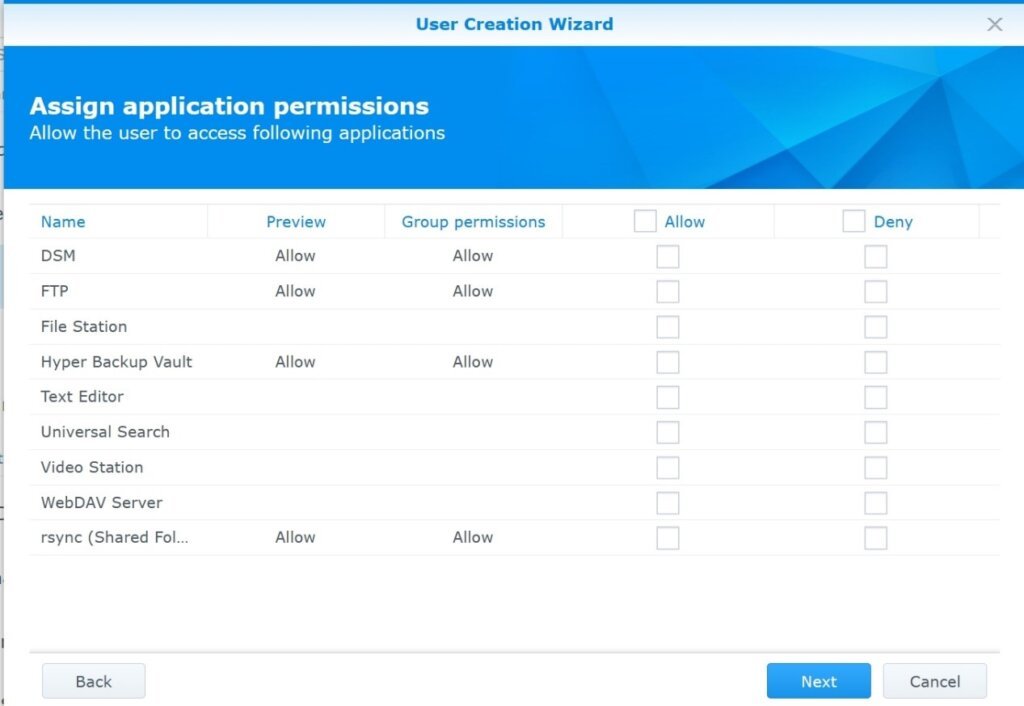The width and height of the screenshot is (1024, 706).
Task: Tick Deny for Hyper Backup Vault
Action: (x=875, y=362)
